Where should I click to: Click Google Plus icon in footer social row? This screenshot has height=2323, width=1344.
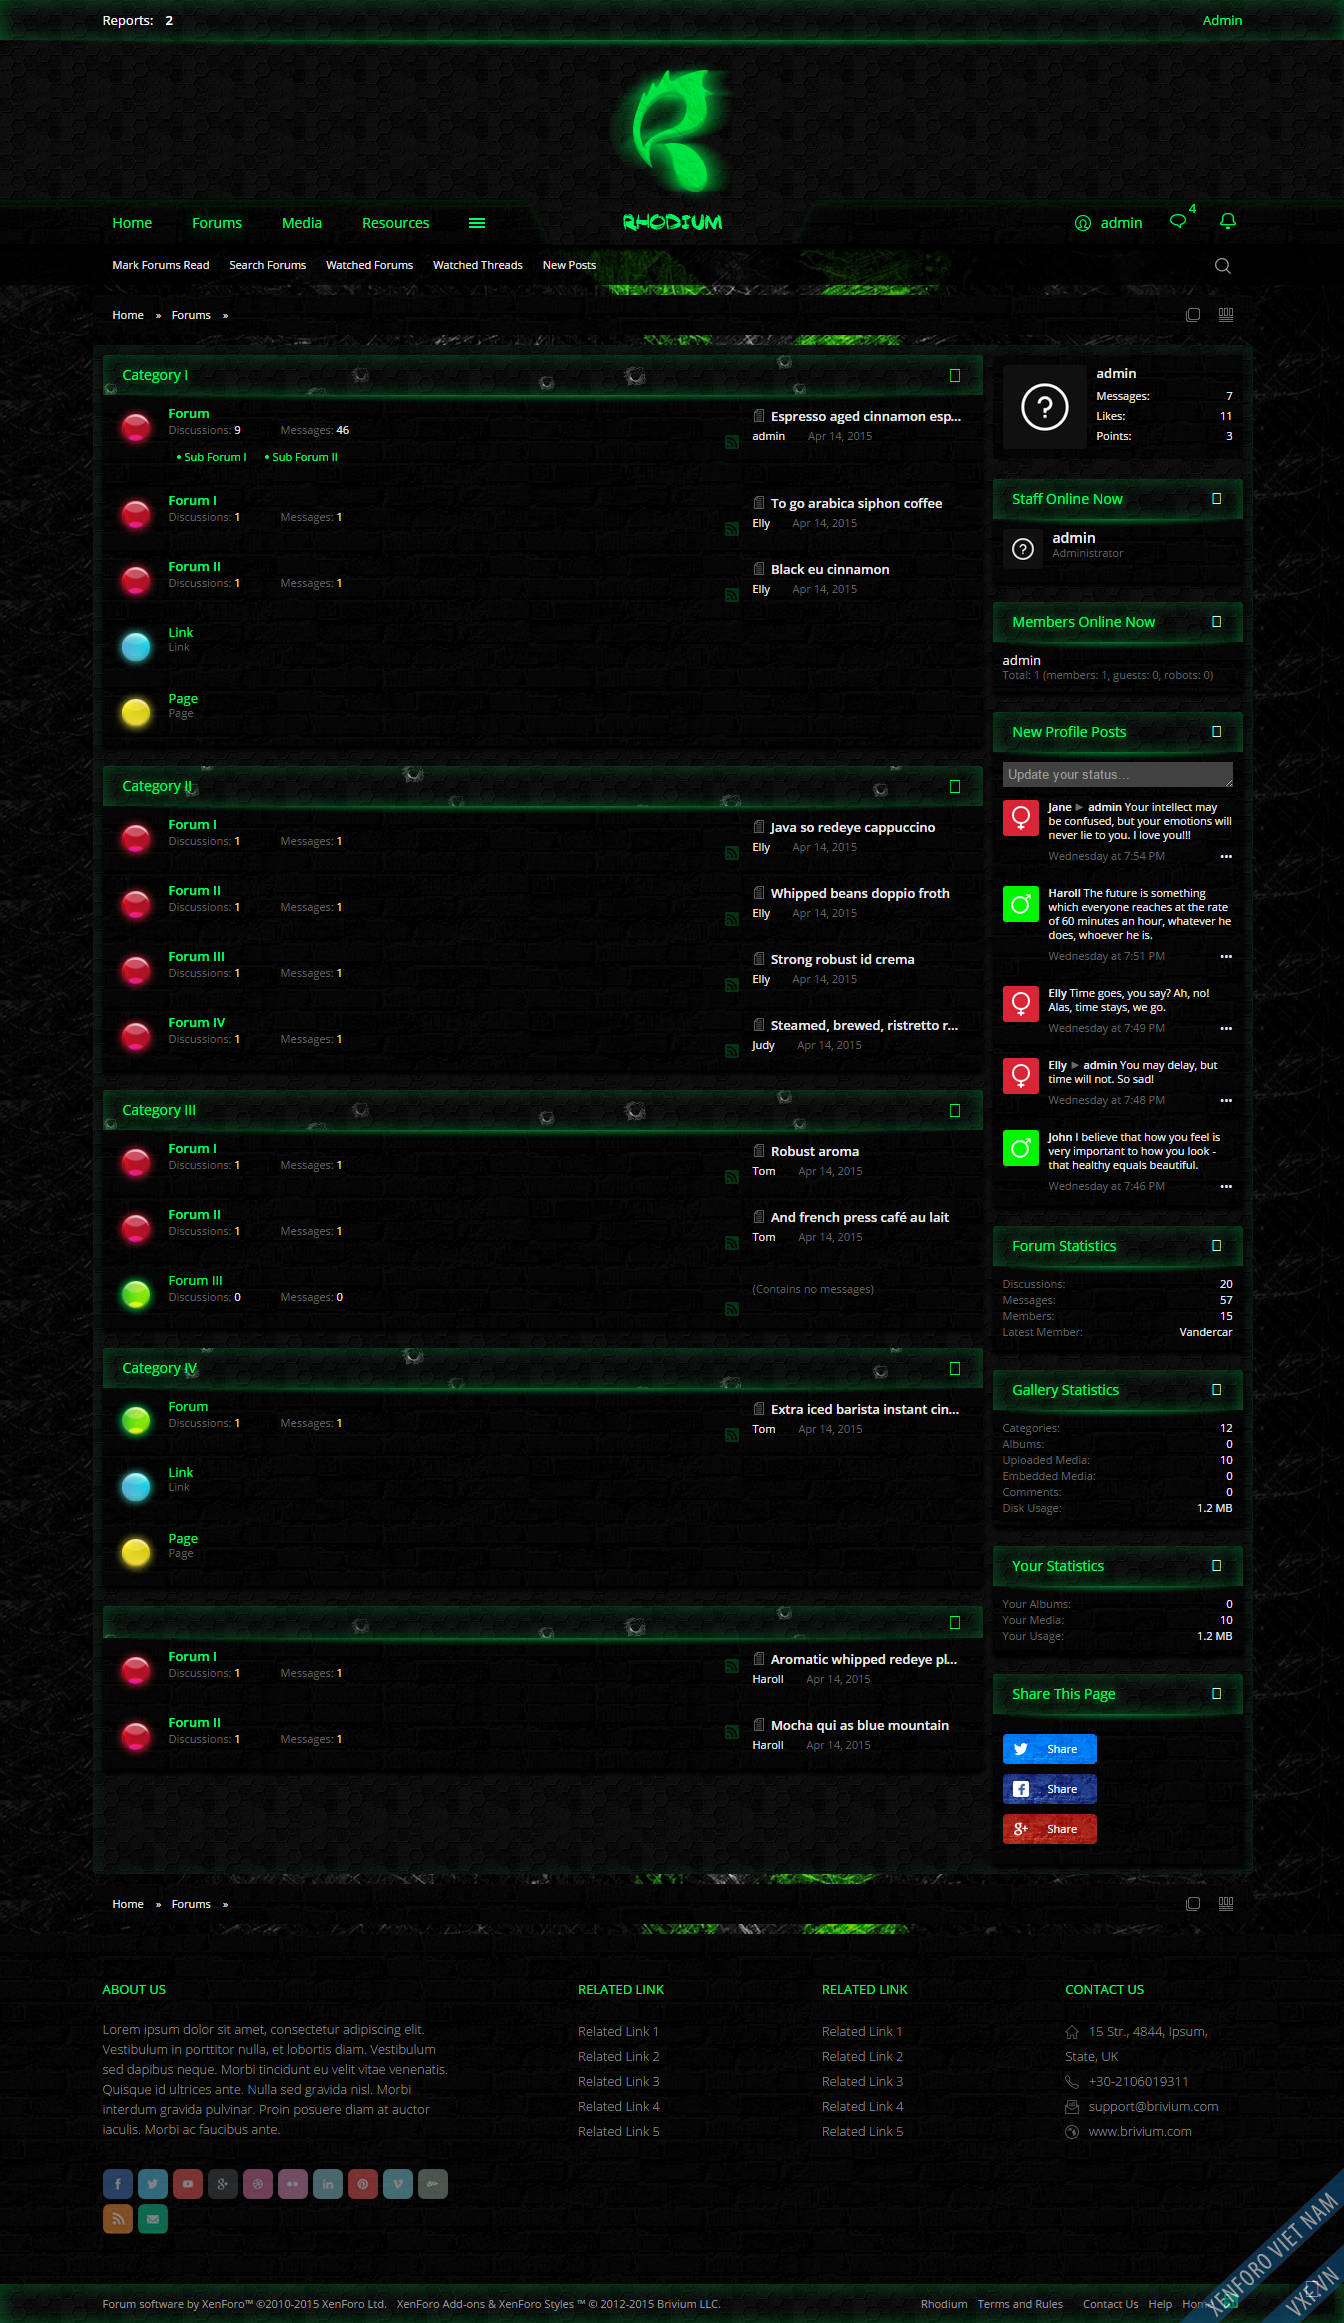click(223, 2184)
